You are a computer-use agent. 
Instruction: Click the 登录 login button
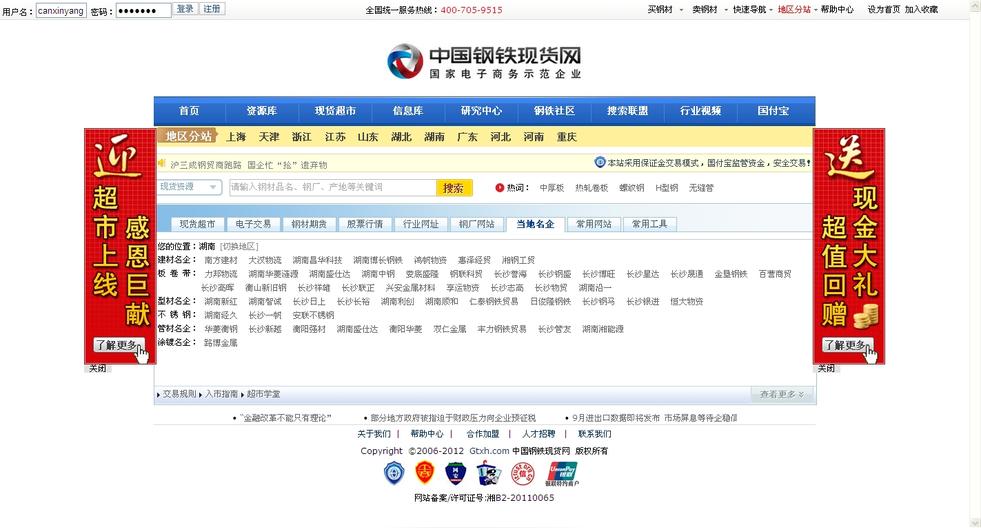point(185,9)
